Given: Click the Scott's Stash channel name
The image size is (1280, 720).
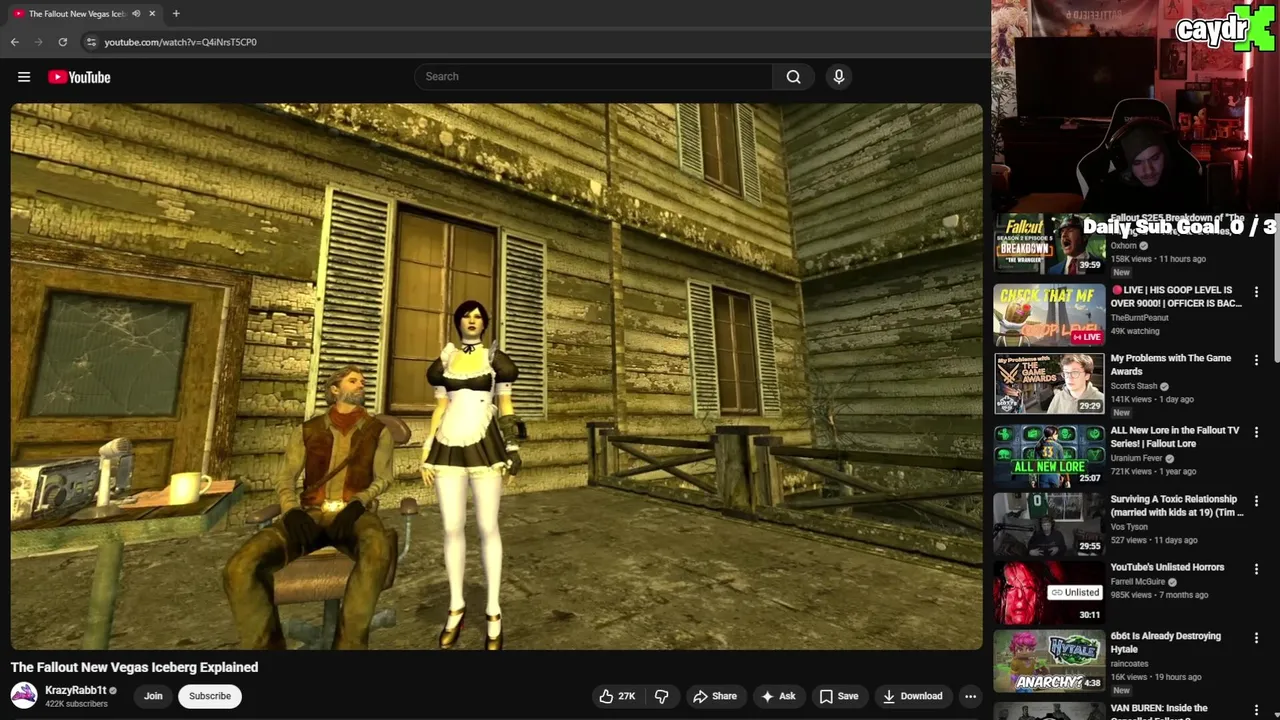Looking at the screenshot, I should point(1134,386).
